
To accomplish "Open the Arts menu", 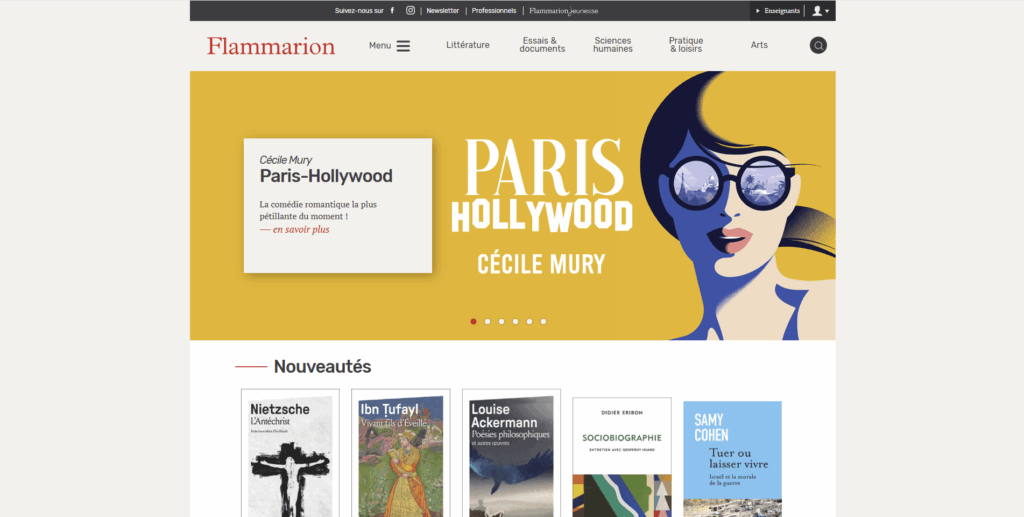I will click(x=759, y=45).
